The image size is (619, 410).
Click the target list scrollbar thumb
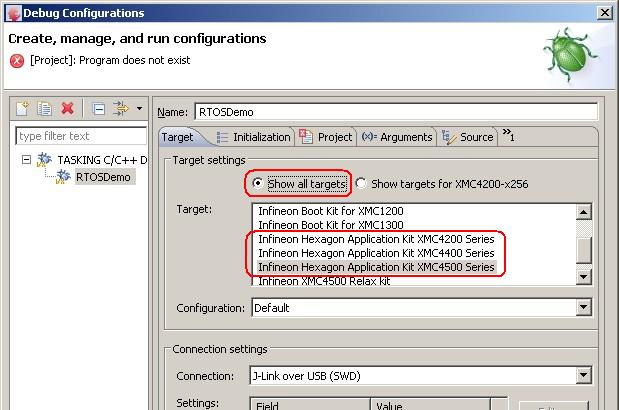point(583,250)
